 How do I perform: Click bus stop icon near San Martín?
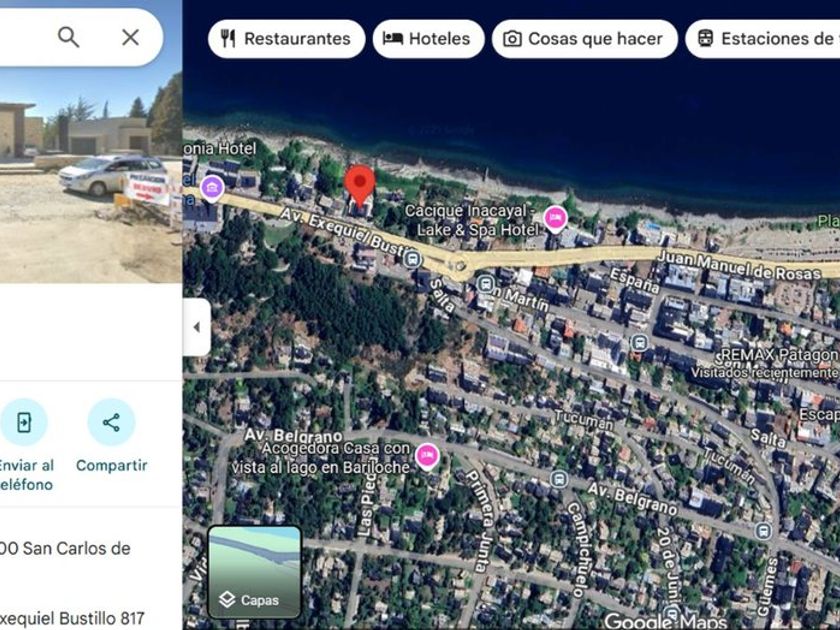tap(485, 284)
